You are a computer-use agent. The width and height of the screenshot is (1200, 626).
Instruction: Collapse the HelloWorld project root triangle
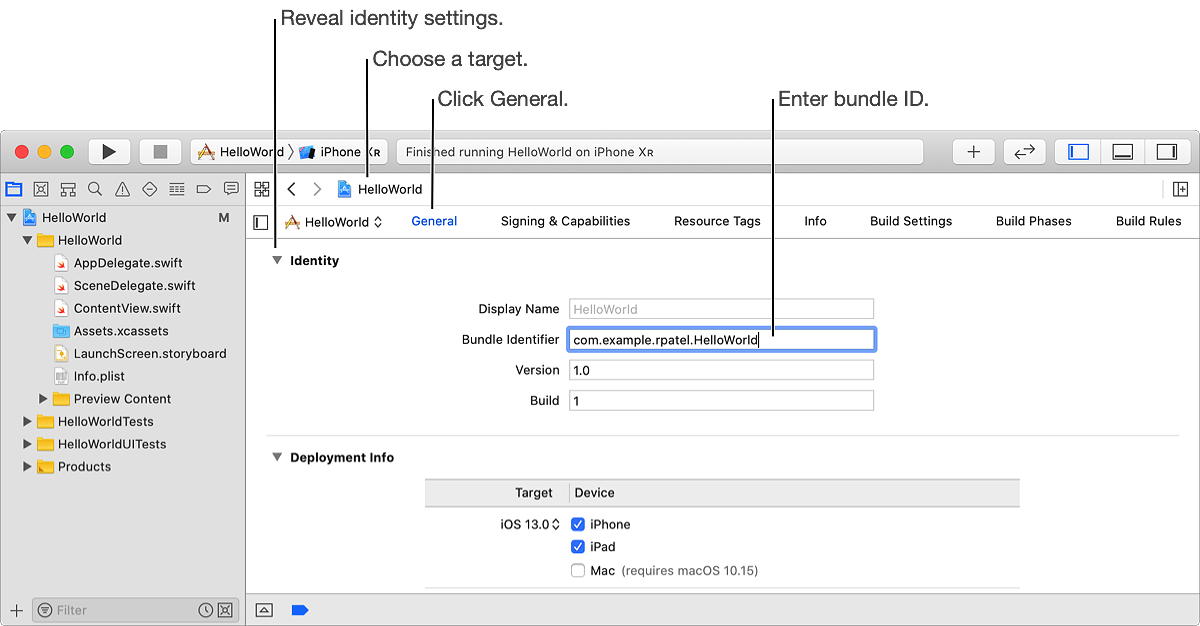tap(11, 217)
